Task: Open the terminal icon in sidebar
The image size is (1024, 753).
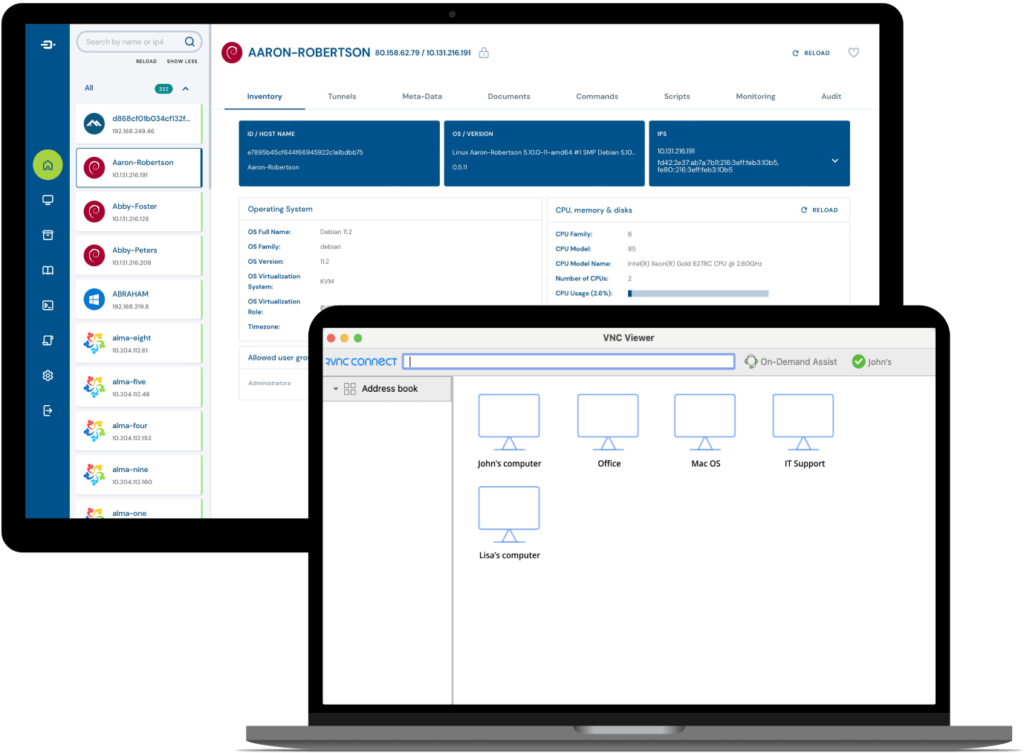Action: tap(47, 305)
